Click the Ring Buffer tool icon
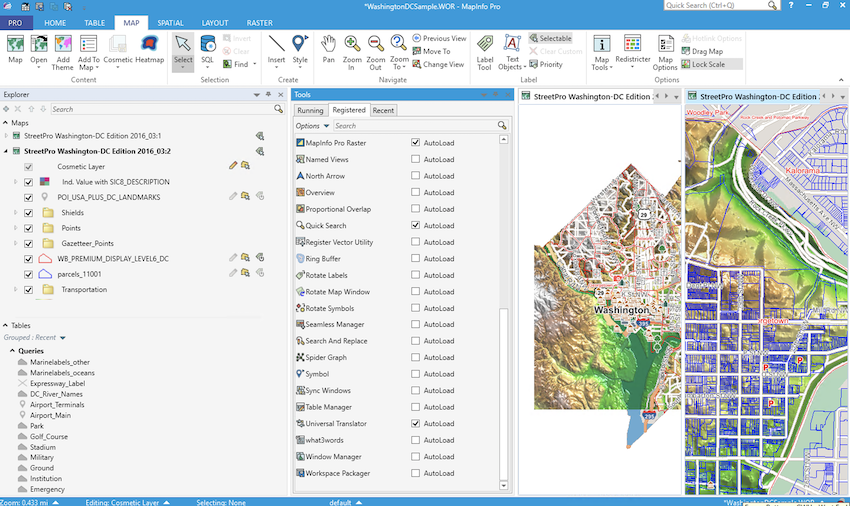 tap(300, 259)
